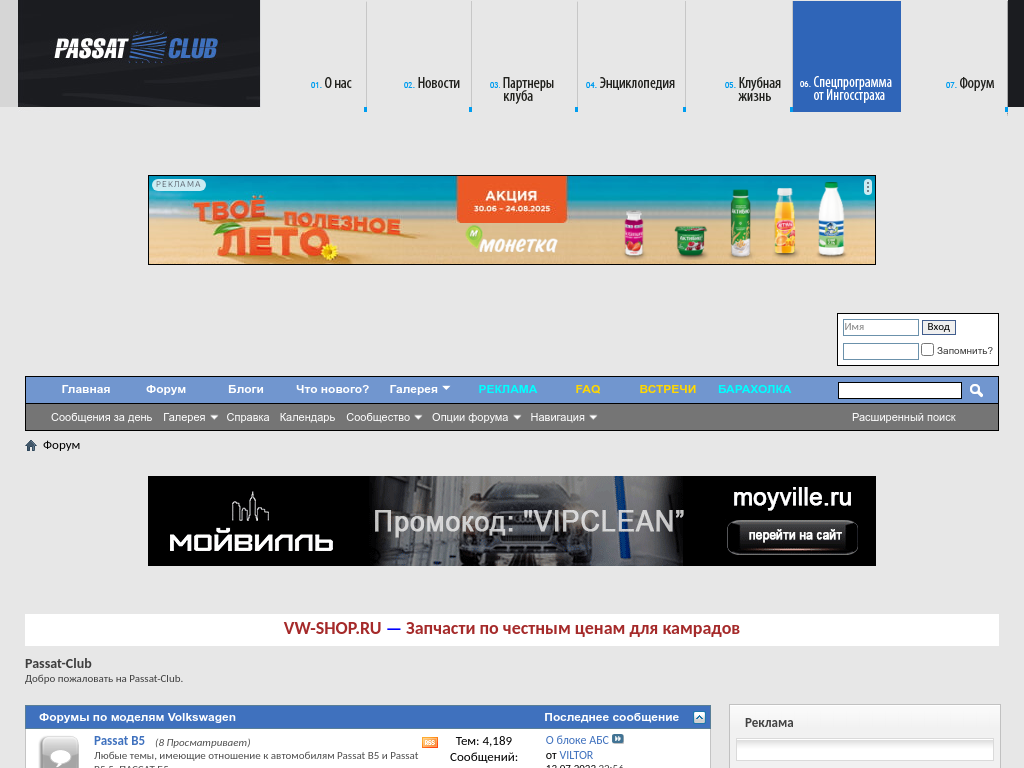Click перейти на сайт on Мойвилль banner
The height and width of the screenshot is (768, 1024).
(x=792, y=536)
